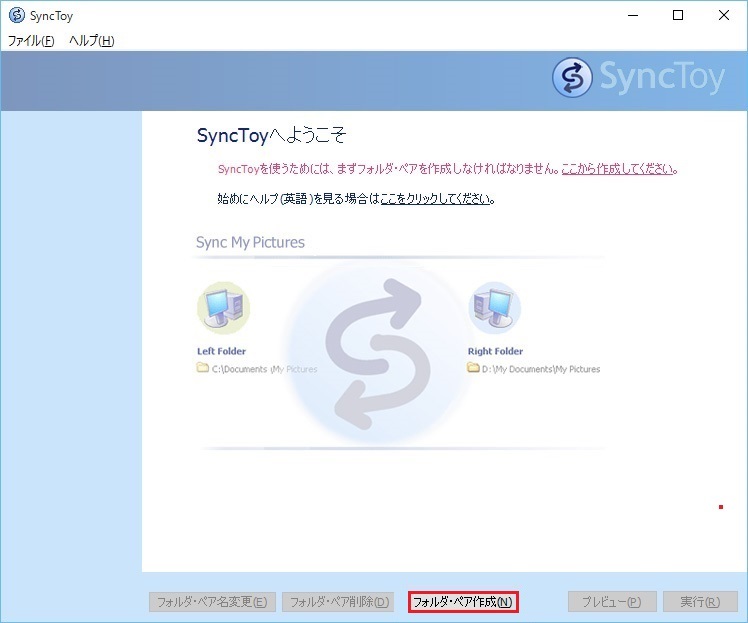
Task: Click the folder icon beside C:\Documents path
Action: click(203, 368)
